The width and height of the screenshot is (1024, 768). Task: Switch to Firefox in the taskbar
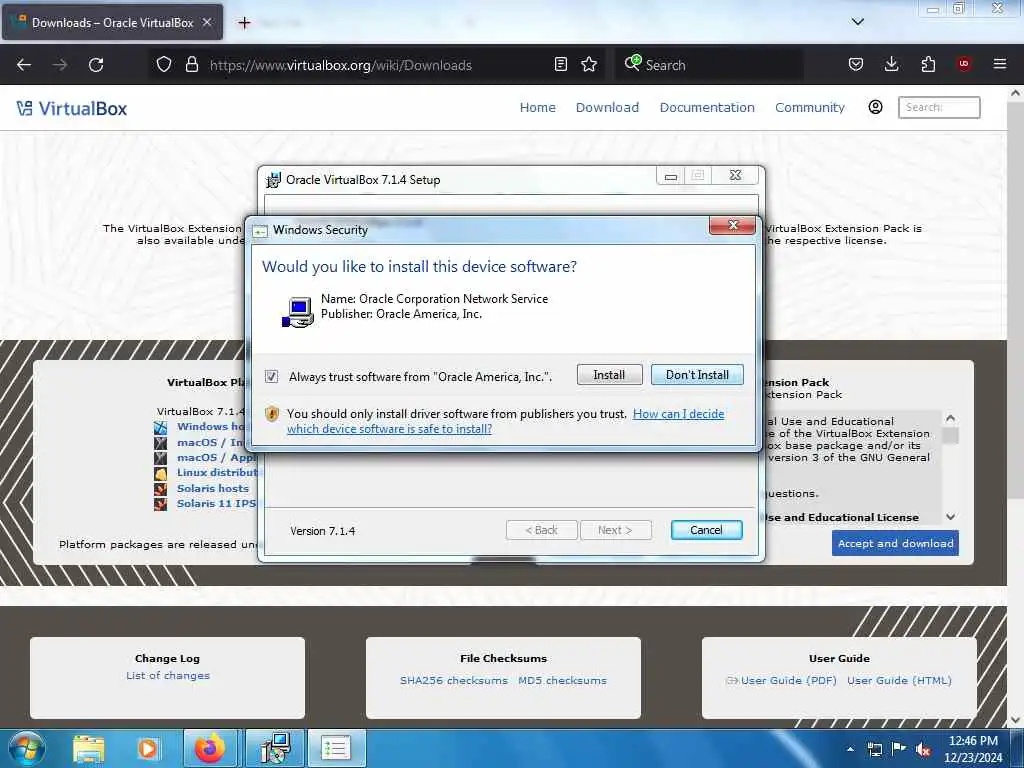[210, 748]
